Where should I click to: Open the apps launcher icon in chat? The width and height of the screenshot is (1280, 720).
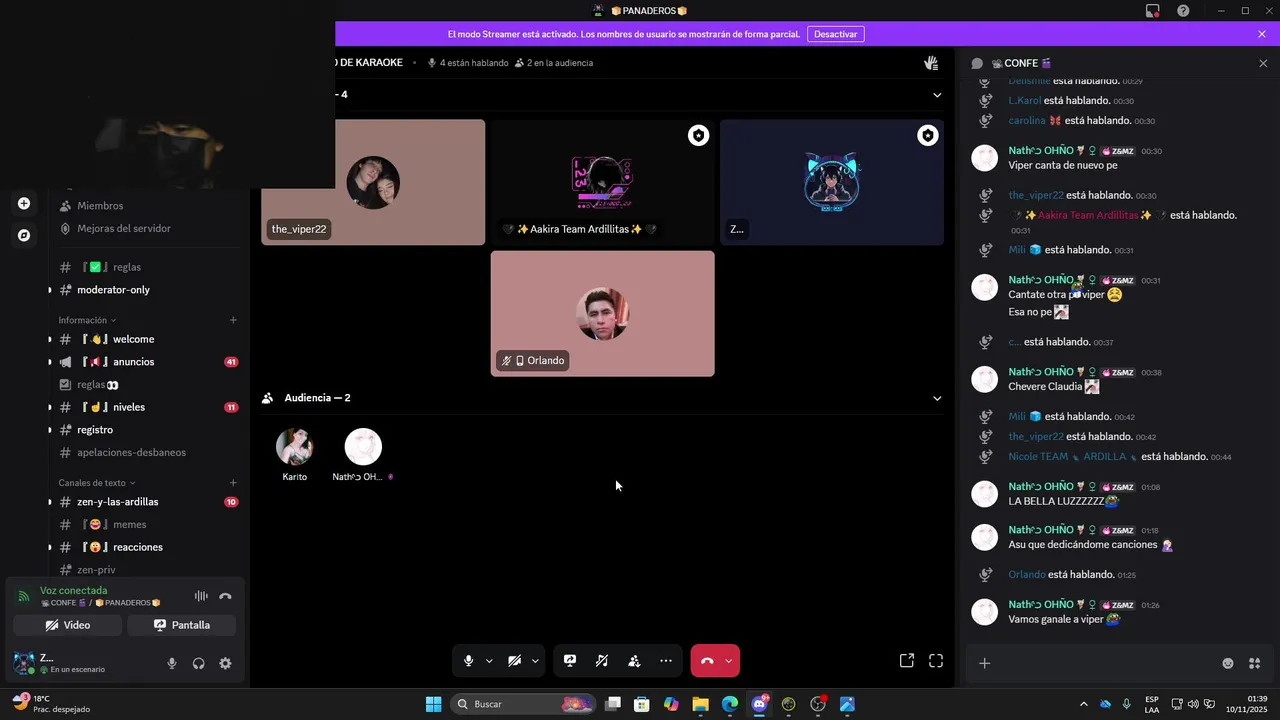pos(1255,663)
